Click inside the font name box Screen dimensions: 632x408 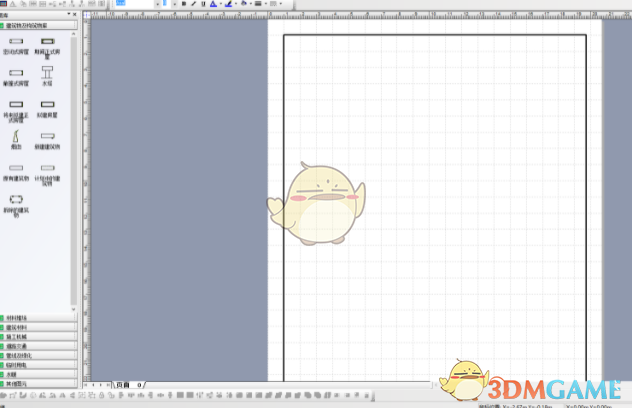pyautogui.click(x=134, y=4)
